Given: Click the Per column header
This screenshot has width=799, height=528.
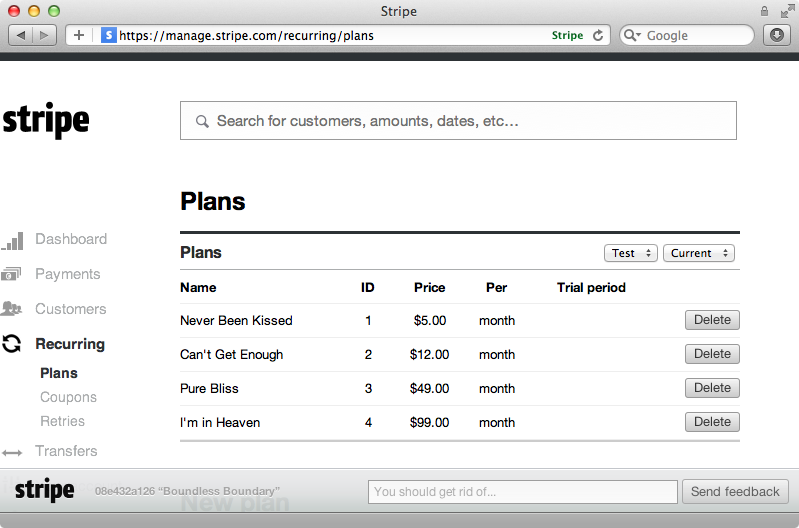Looking at the screenshot, I should [496, 287].
